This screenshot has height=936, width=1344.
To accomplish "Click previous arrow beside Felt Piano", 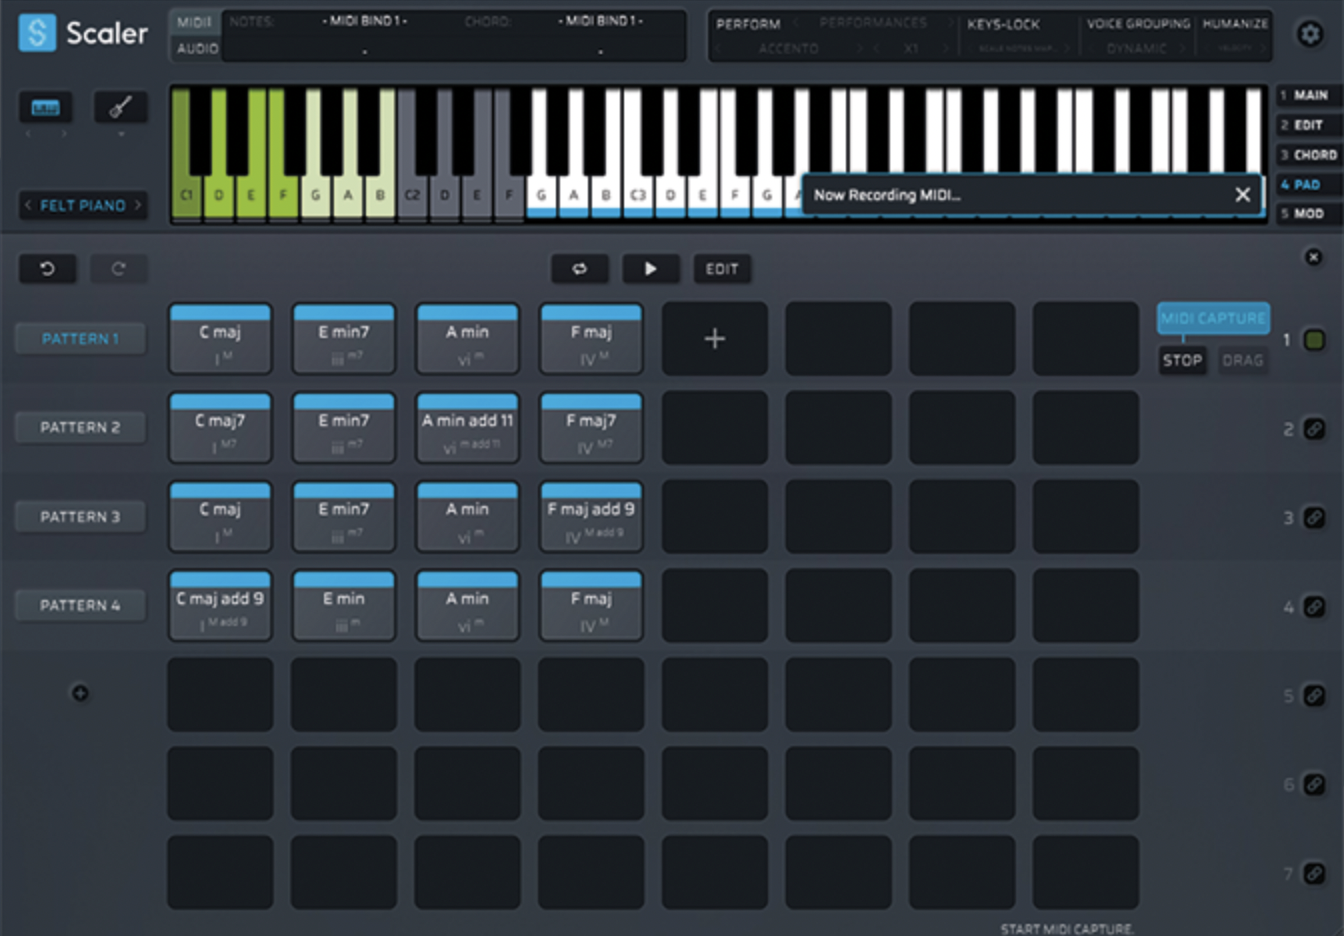I will click(x=28, y=205).
